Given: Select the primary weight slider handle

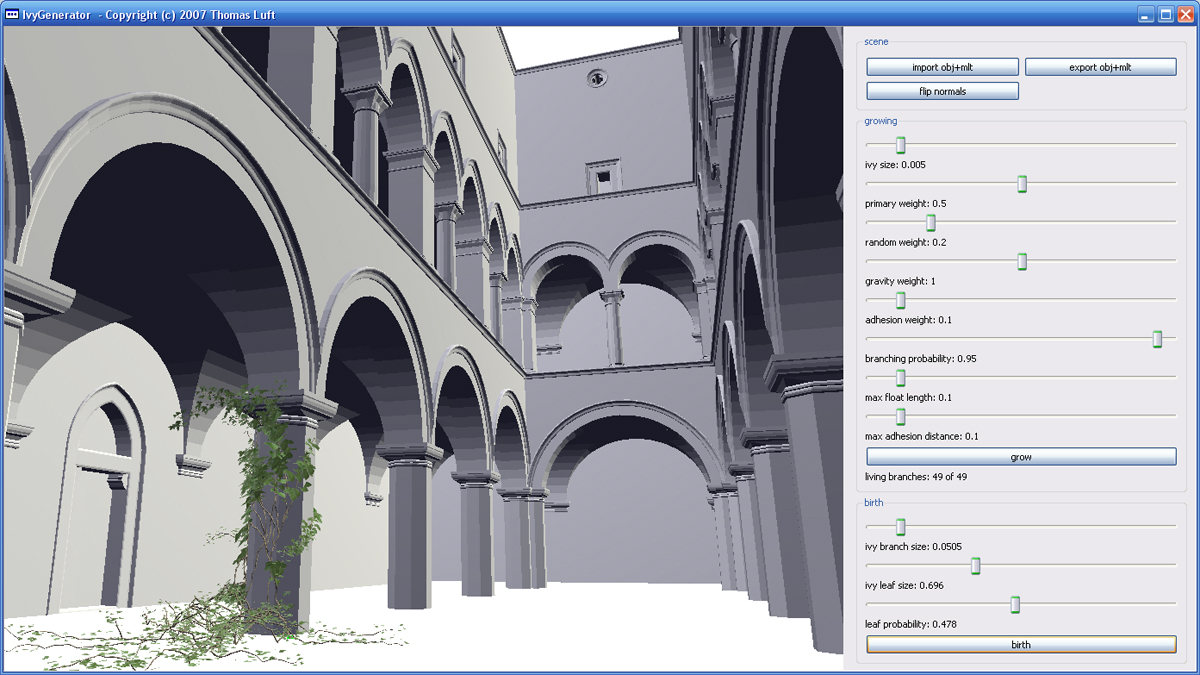Looking at the screenshot, I should point(1022,184).
